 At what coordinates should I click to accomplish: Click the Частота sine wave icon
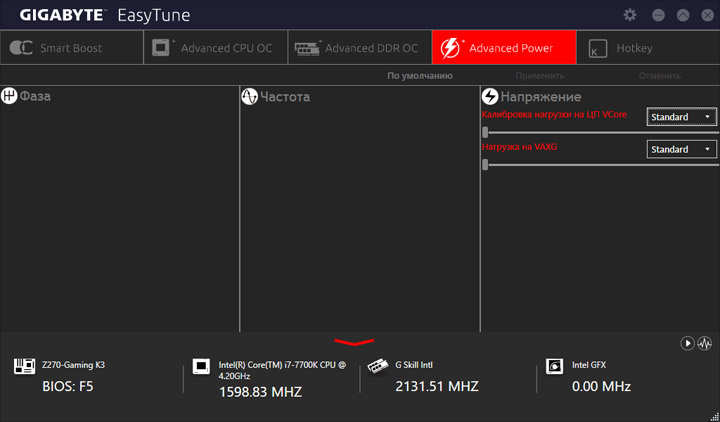pyautogui.click(x=249, y=96)
